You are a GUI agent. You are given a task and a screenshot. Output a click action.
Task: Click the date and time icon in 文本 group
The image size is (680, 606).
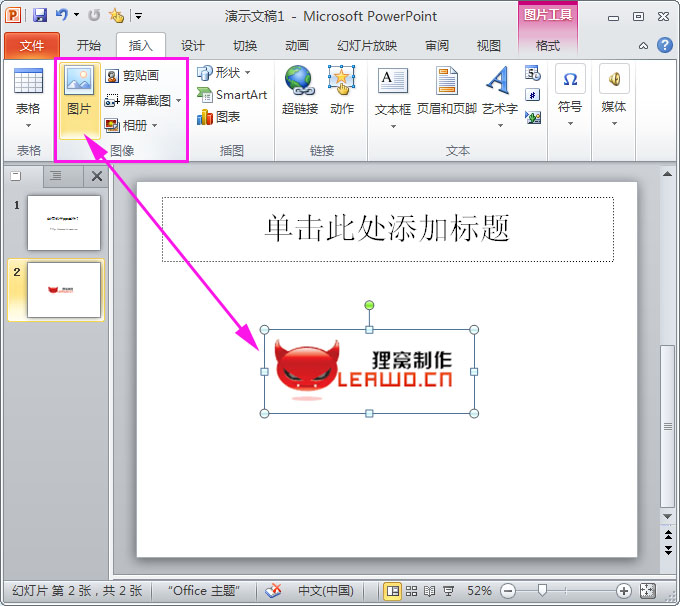tap(533, 72)
